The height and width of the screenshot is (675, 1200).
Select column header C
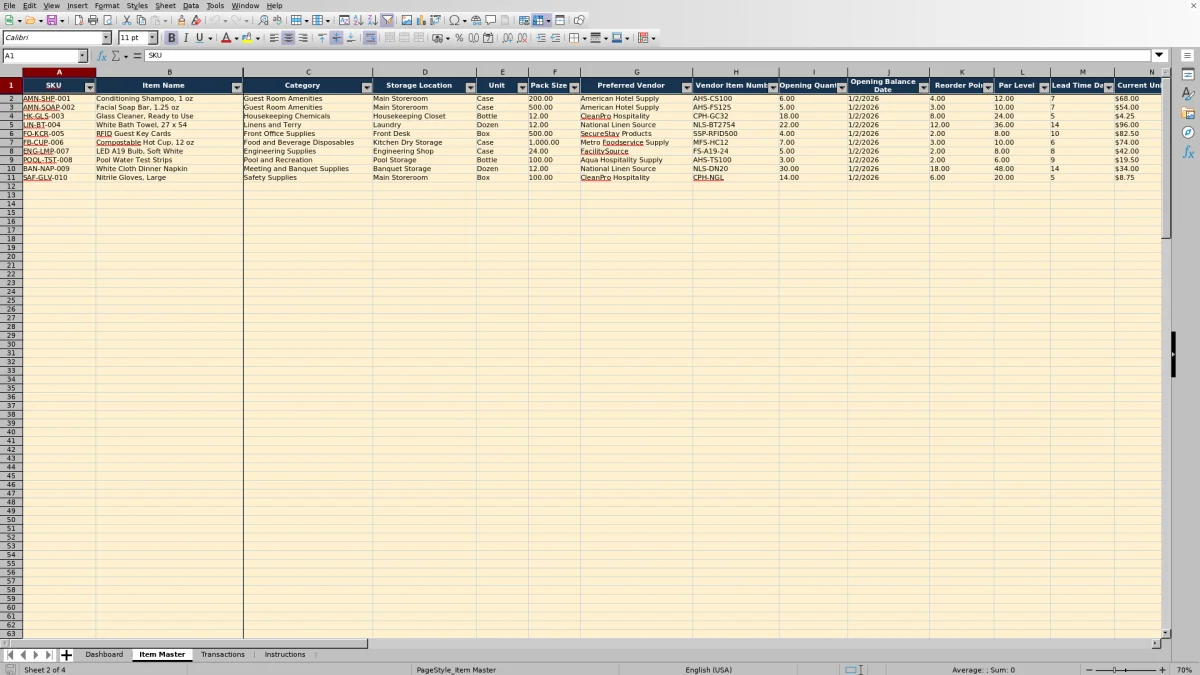tap(308, 72)
